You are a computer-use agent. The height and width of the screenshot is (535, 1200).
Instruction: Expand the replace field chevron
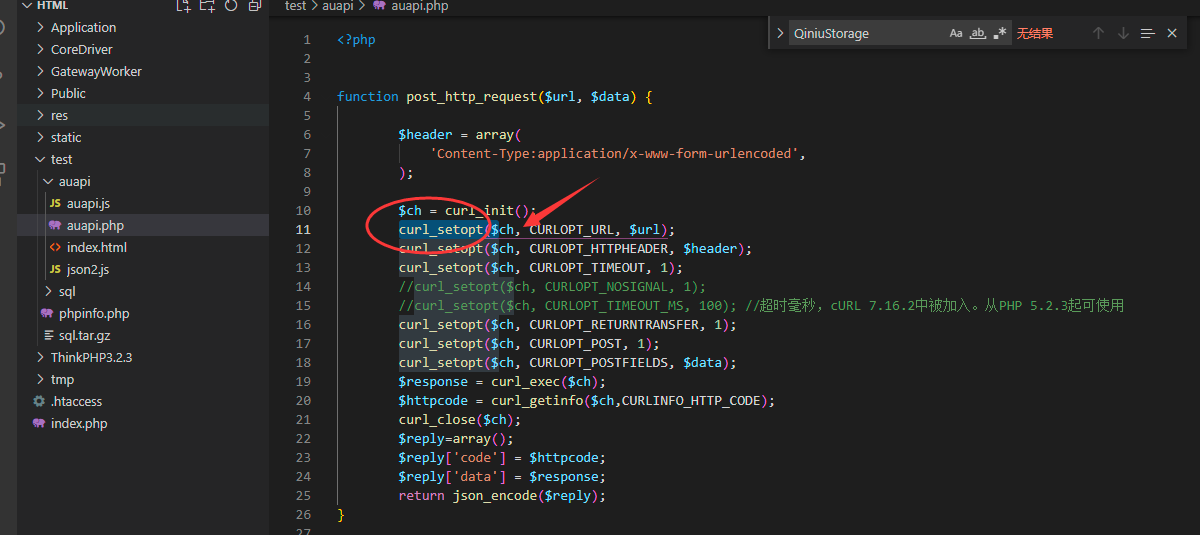coord(780,33)
